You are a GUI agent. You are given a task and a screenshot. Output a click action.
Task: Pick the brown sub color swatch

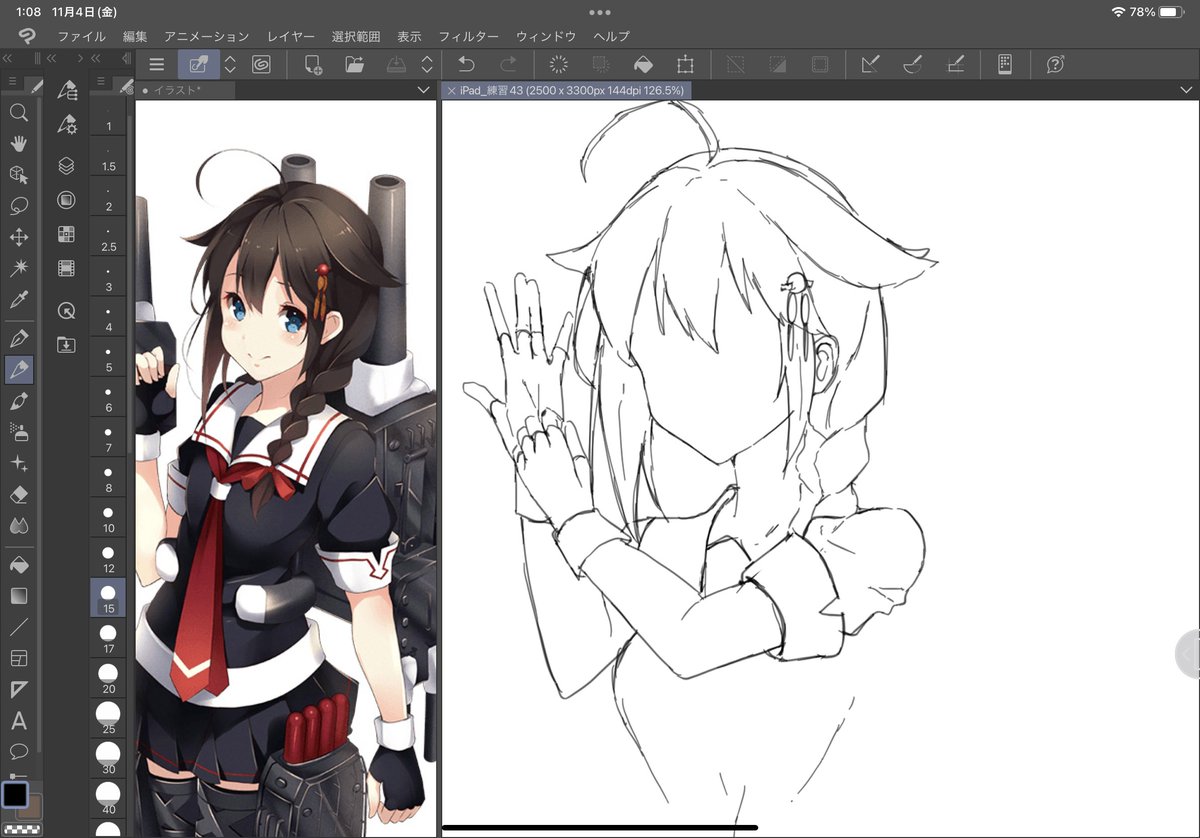click(x=32, y=808)
